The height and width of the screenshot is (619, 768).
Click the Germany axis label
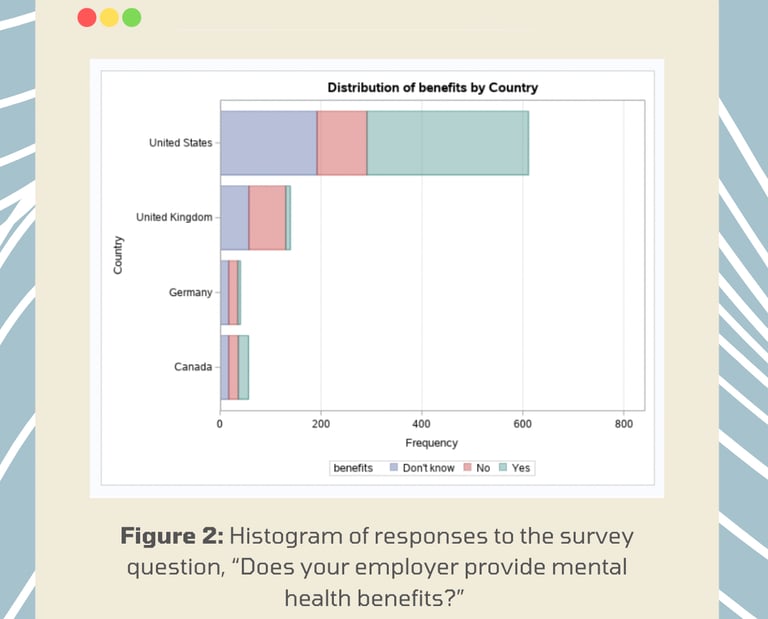click(x=190, y=293)
